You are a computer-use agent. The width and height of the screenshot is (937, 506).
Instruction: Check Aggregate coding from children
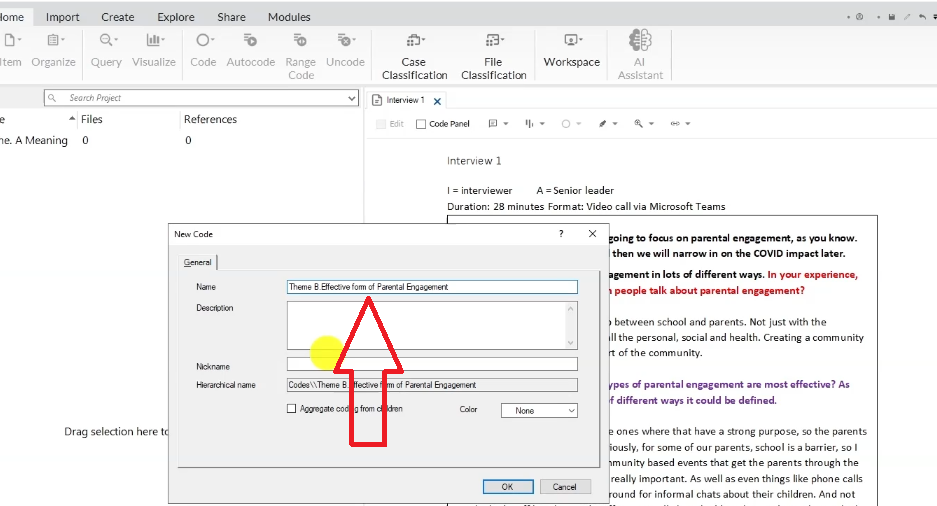click(x=292, y=409)
